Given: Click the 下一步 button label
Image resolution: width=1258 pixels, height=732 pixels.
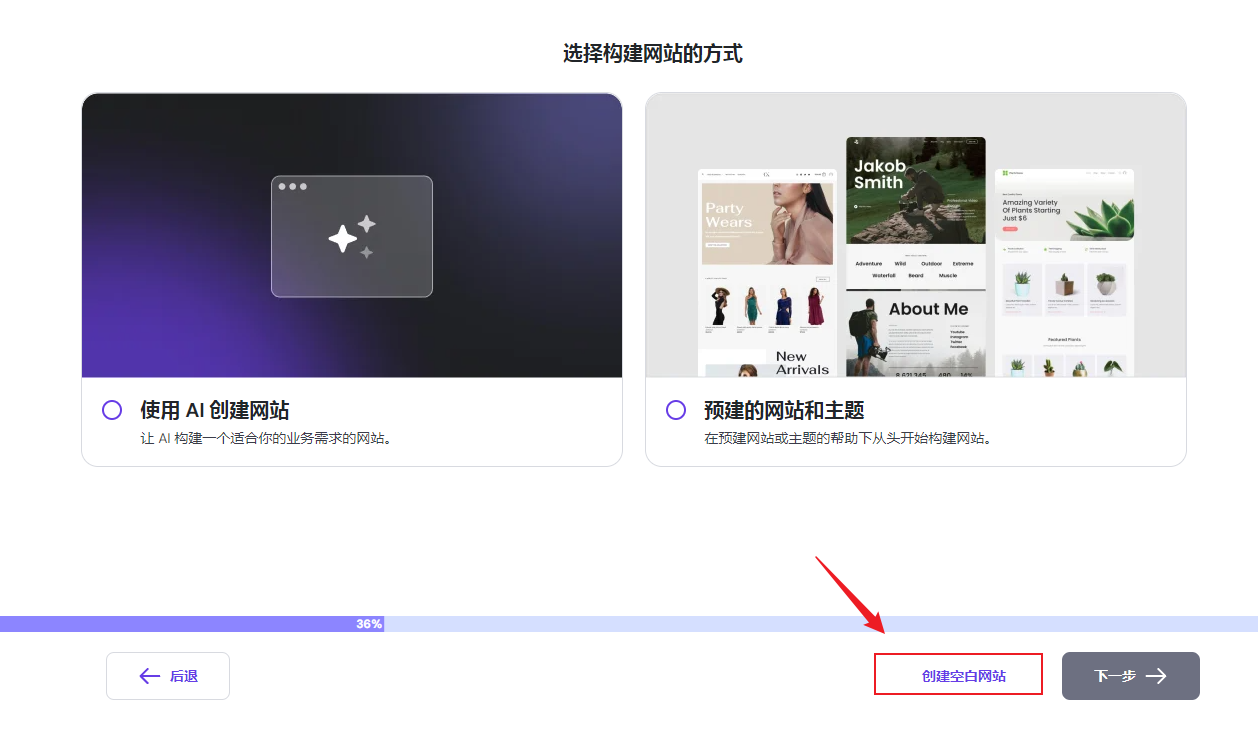Looking at the screenshot, I should 1114,676.
